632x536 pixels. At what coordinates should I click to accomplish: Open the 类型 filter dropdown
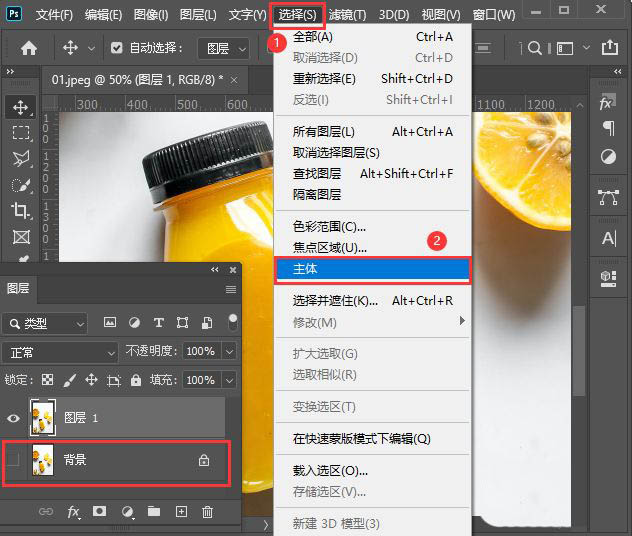44,324
